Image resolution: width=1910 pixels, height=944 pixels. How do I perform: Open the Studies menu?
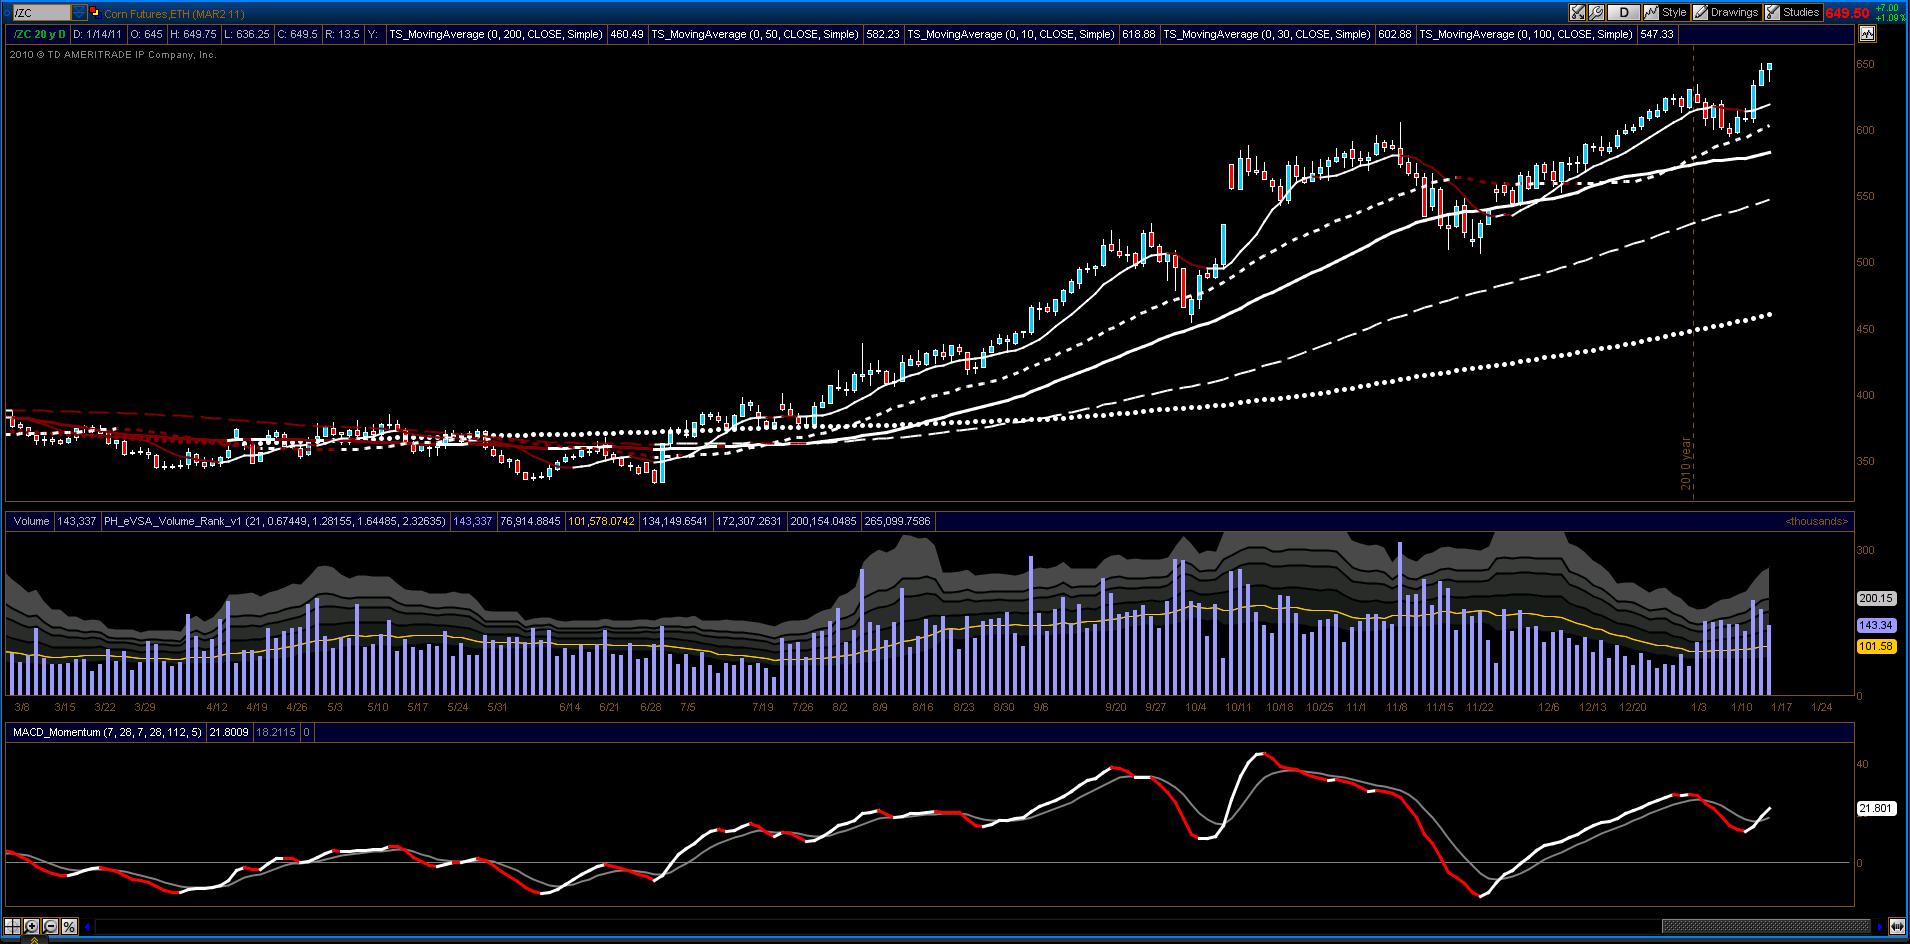[x=1793, y=13]
